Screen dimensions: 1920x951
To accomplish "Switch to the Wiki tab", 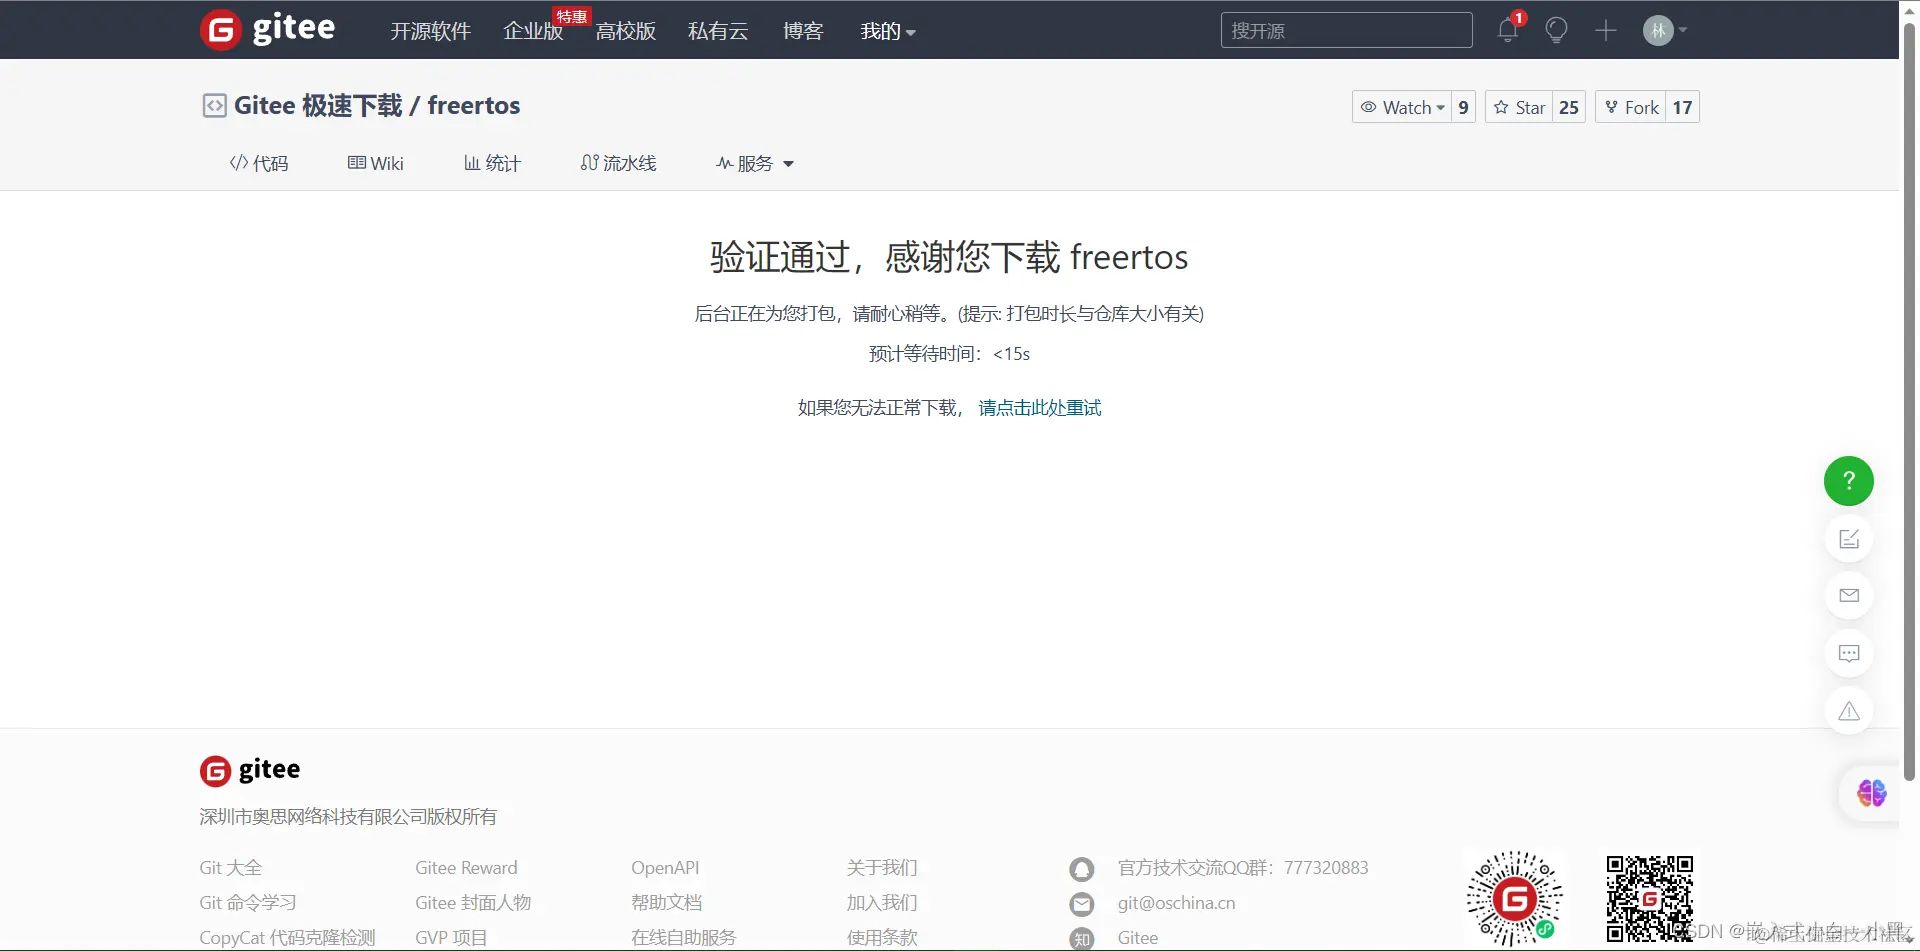I will click(x=376, y=163).
